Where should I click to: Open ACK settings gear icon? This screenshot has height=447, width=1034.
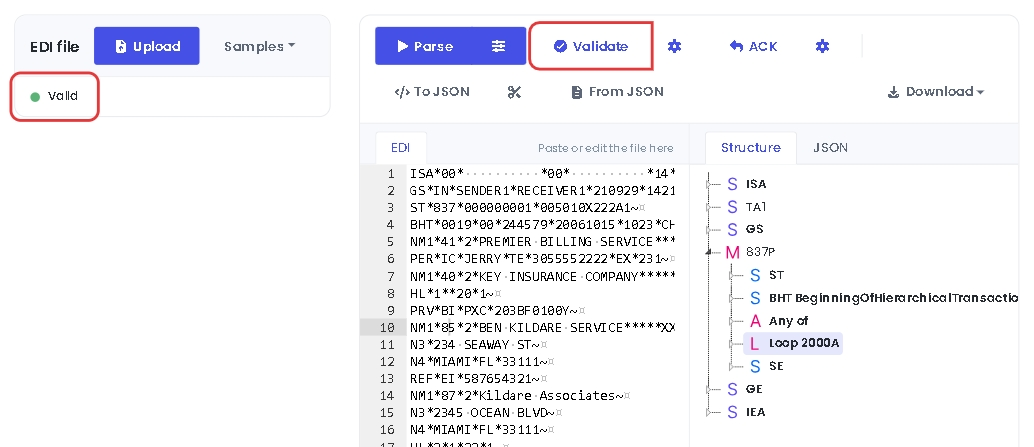click(x=822, y=46)
